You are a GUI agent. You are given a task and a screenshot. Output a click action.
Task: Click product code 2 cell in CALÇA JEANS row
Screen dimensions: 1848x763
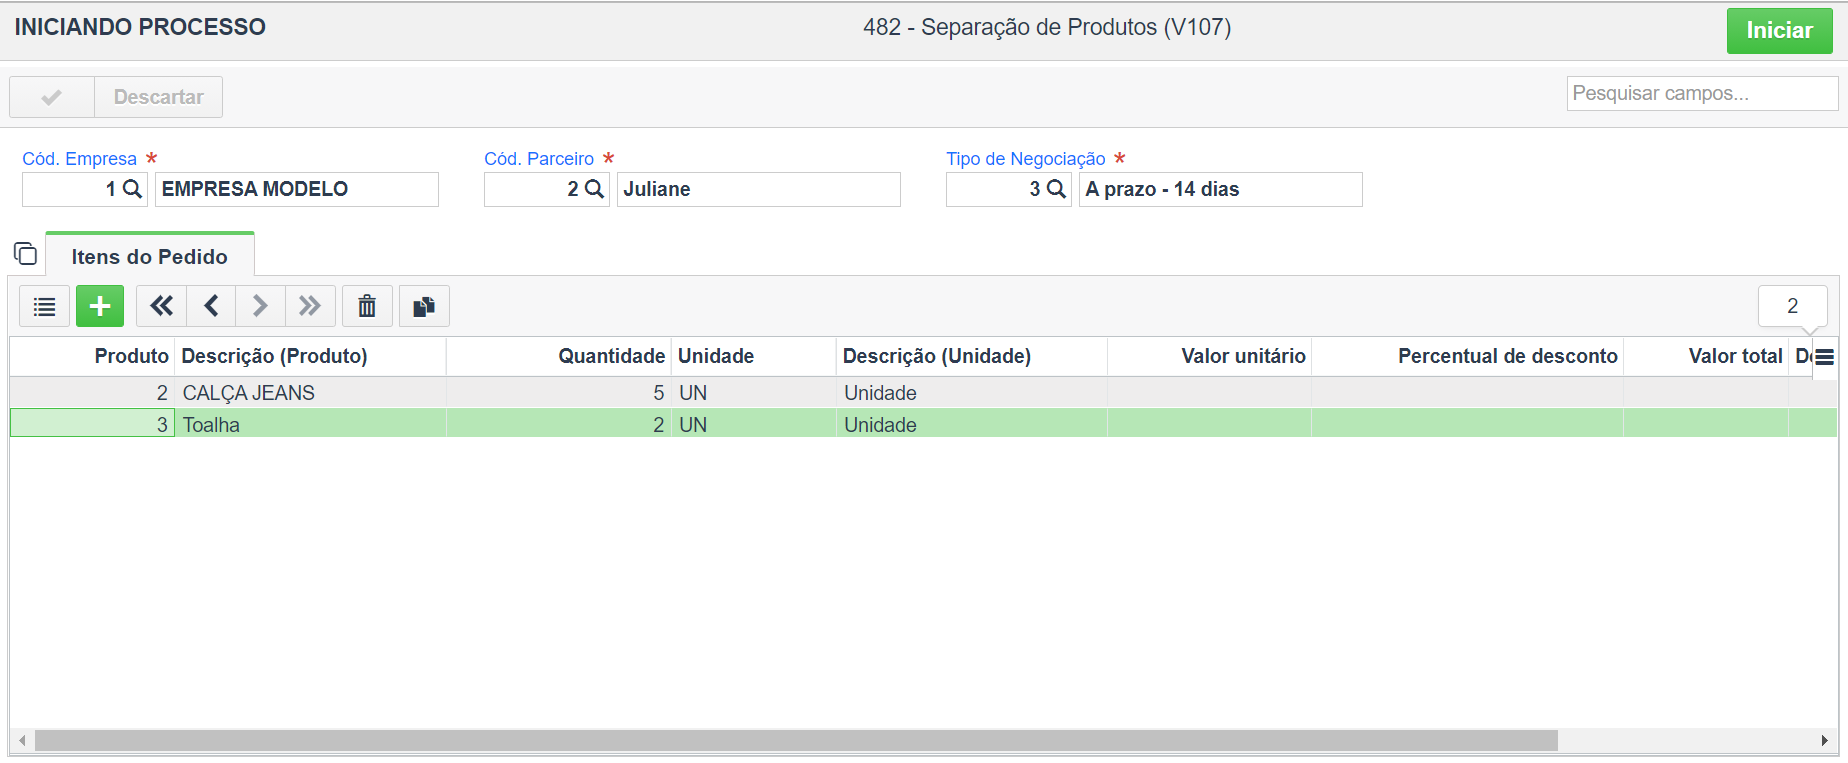point(93,393)
